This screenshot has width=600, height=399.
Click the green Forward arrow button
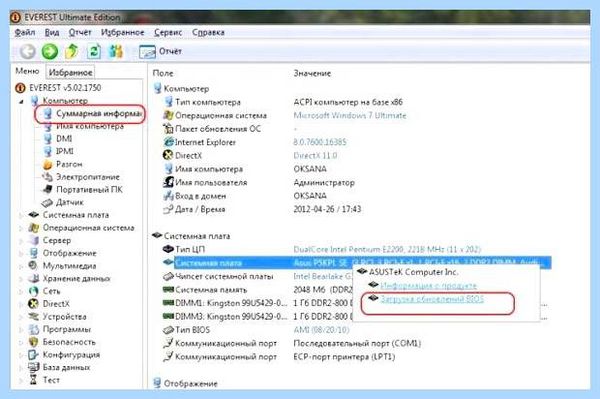point(50,52)
